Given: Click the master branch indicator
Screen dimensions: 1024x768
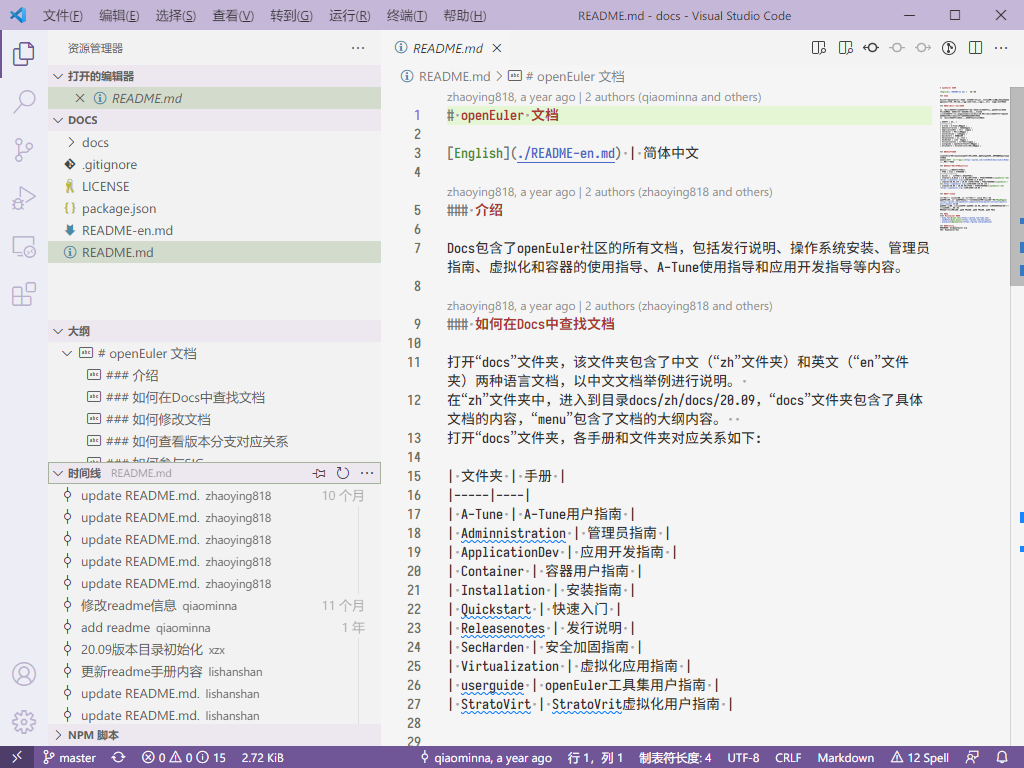Looking at the screenshot, I should click(x=69, y=758).
